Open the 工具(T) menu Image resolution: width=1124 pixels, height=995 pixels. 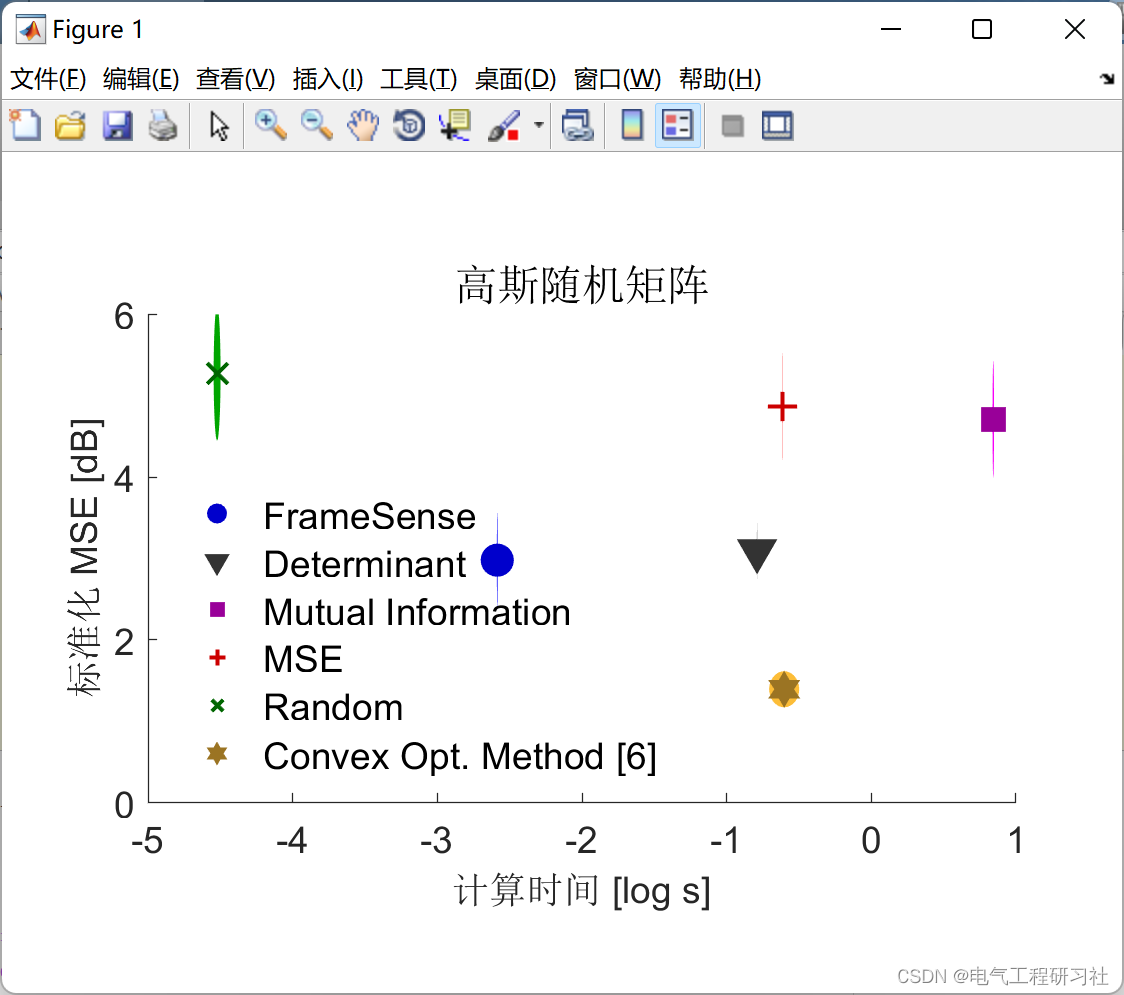pos(419,79)
